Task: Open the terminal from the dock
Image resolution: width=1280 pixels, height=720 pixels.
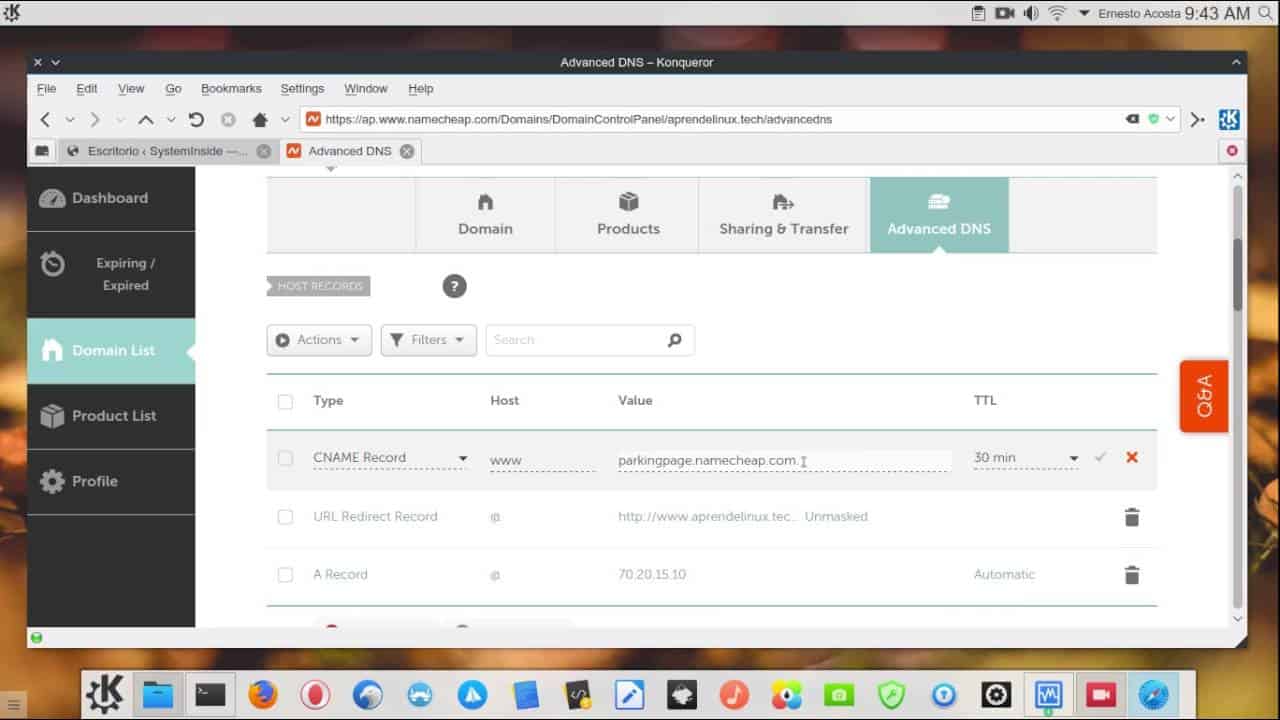Action: [x=210, y=694]
